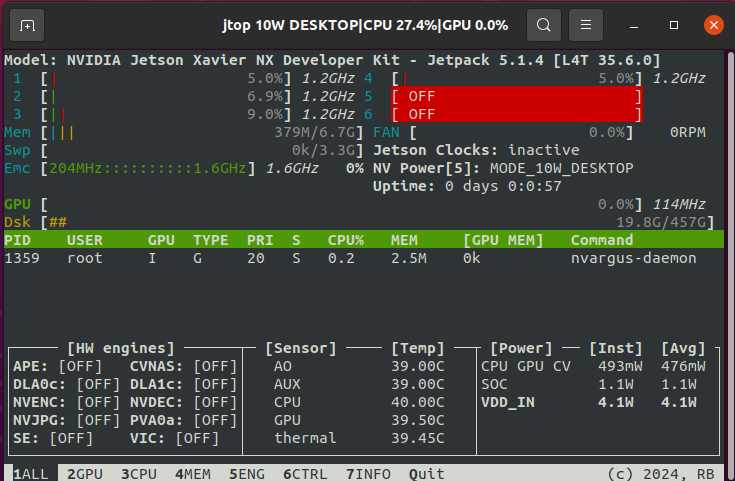Click the red OFF bar for CPU 5
The image size is (735, 481).
click(x=517, y=96)
